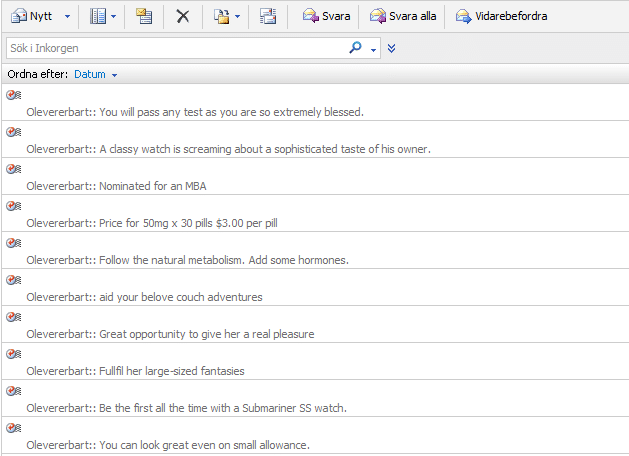Expand search options with double chevron

pos(392,48)
